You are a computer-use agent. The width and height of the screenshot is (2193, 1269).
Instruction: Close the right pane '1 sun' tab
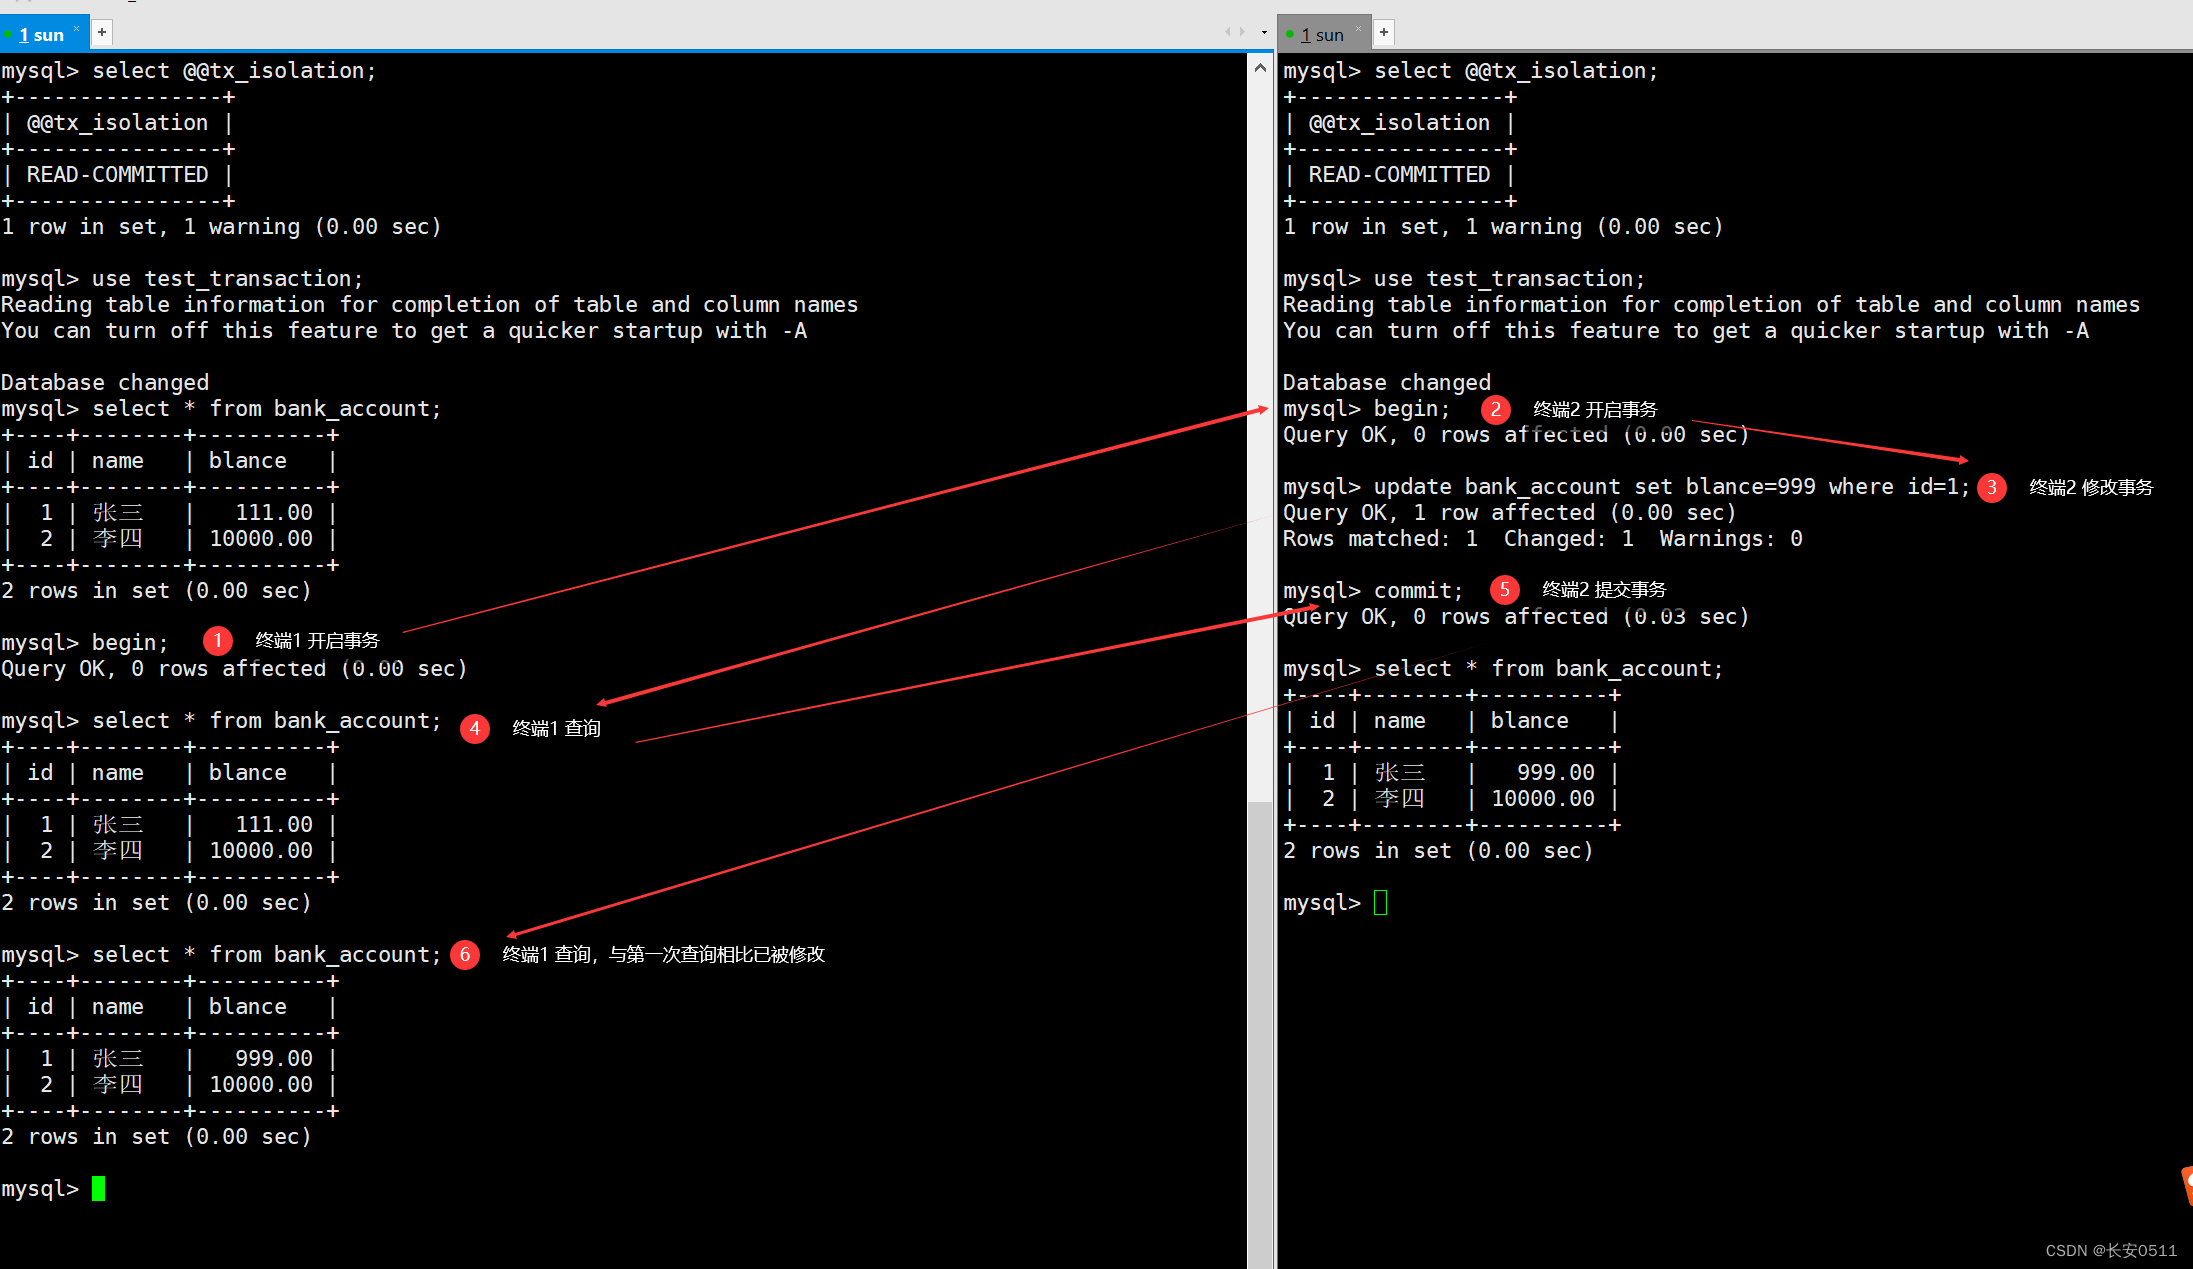(x=1358, y=29)
